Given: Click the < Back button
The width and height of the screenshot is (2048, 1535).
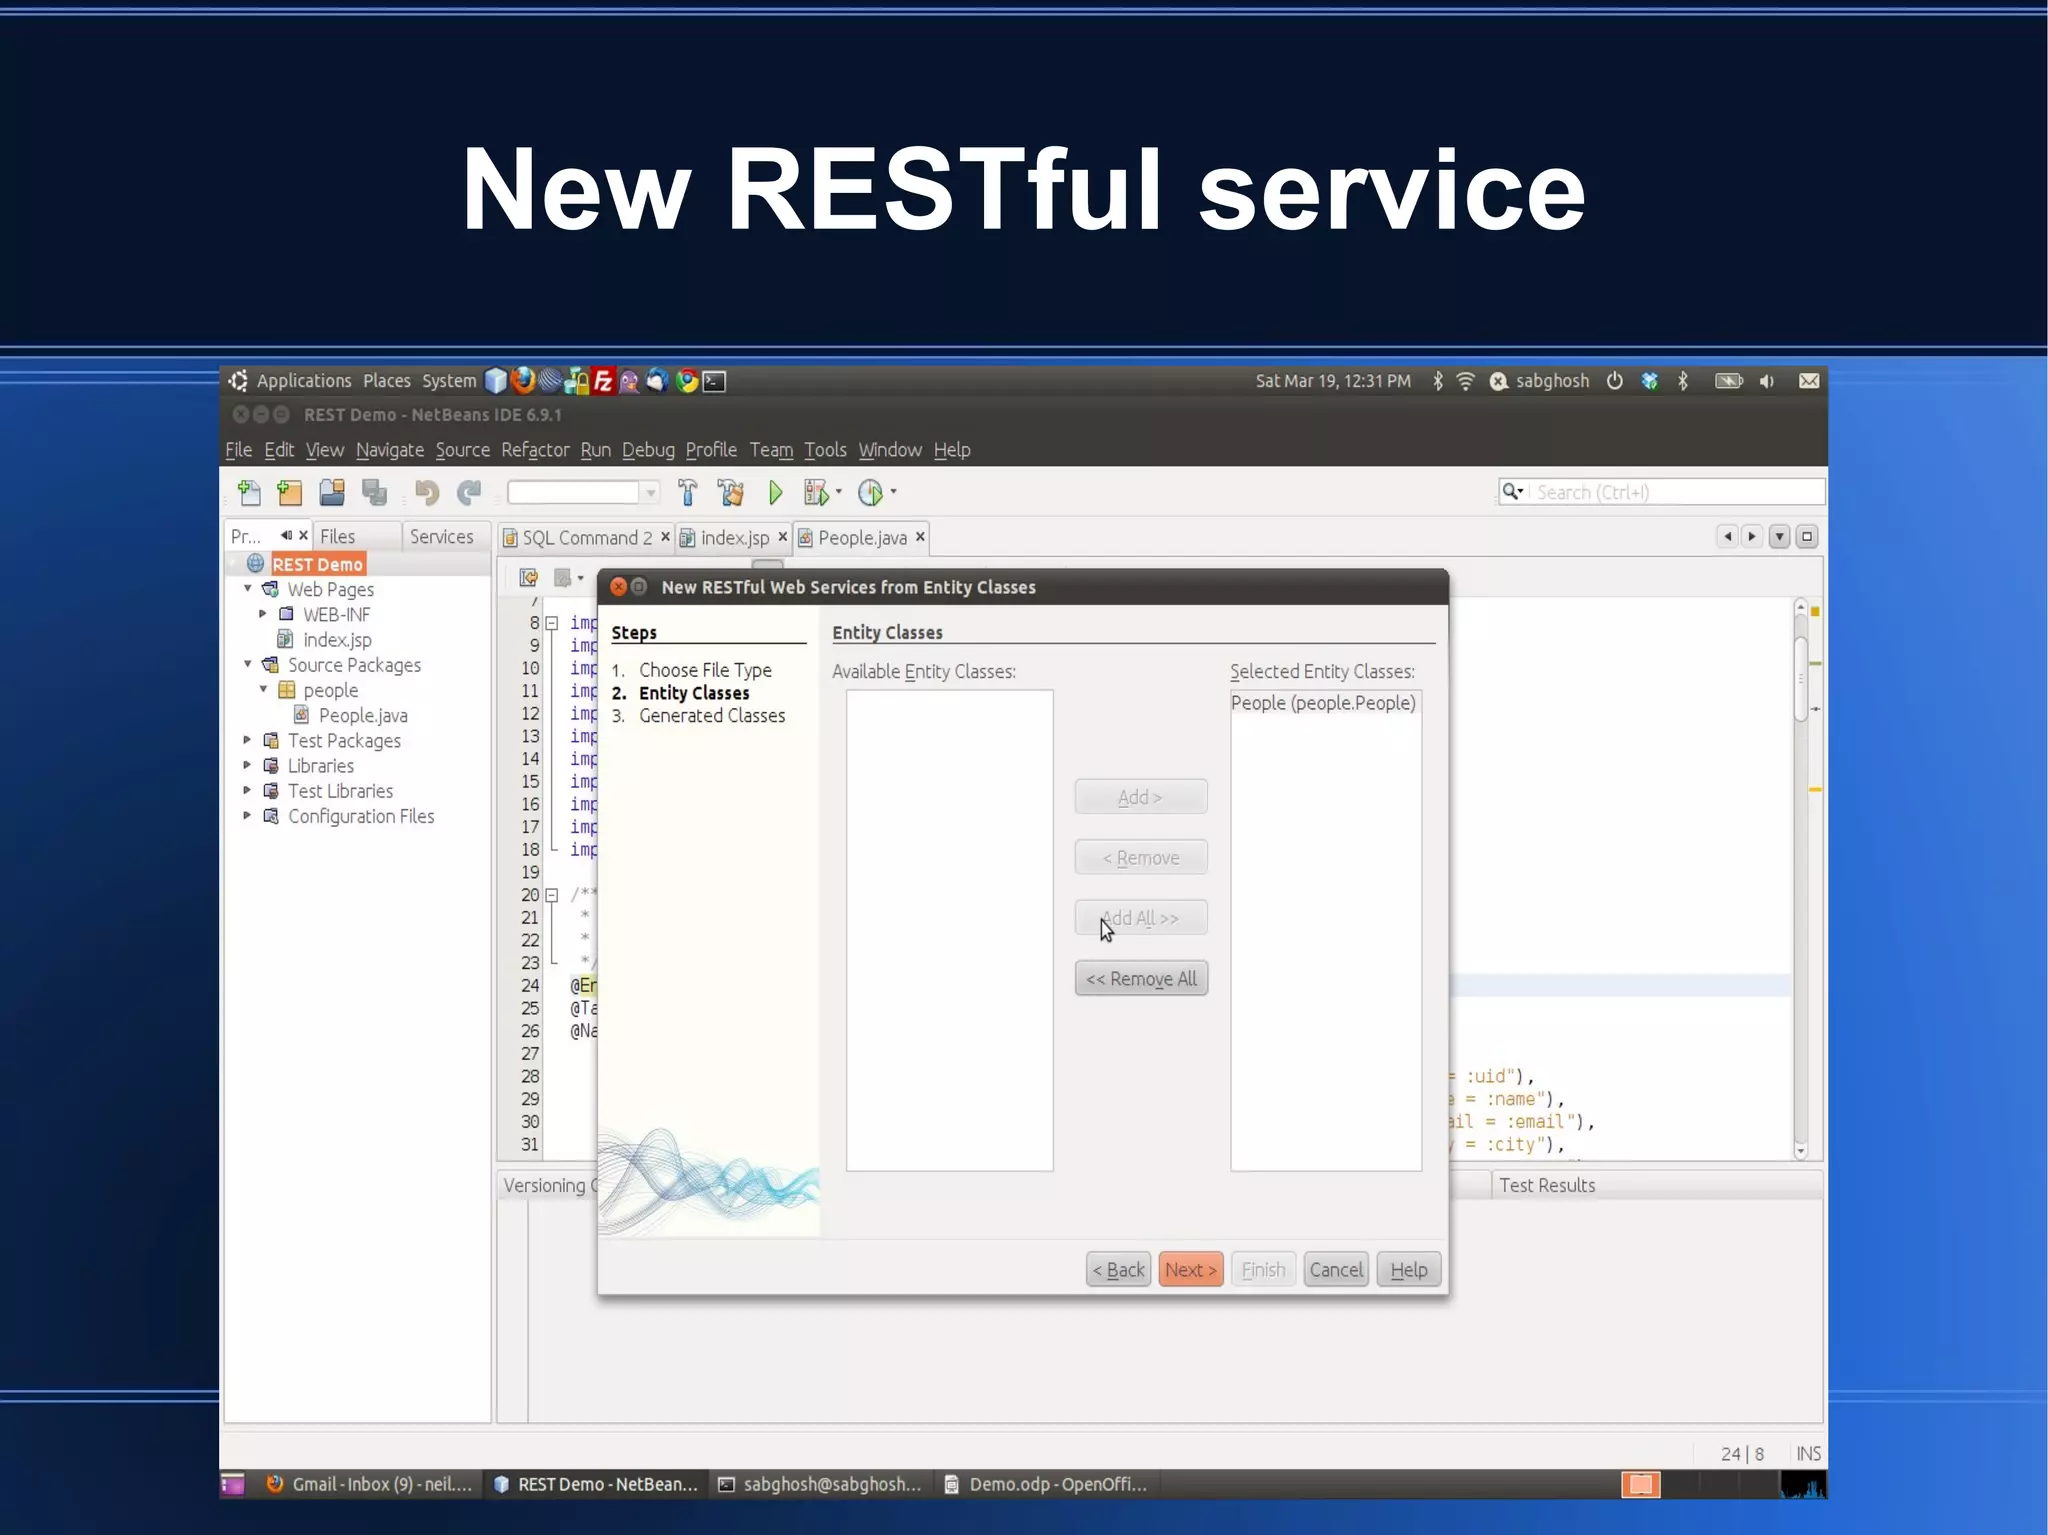Looking at the screenshot, I should pyautogui.click(x=1118, y=1270).
